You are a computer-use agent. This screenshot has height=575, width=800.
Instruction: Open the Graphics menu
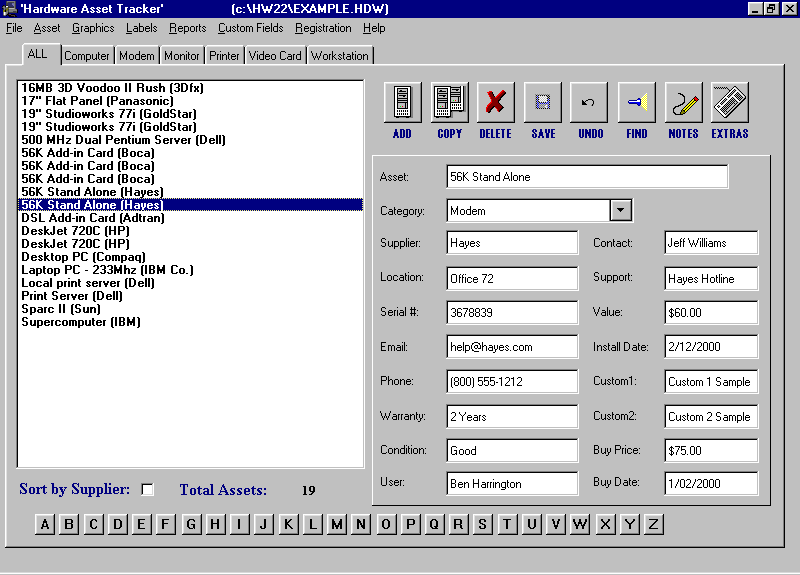(93, 28)
